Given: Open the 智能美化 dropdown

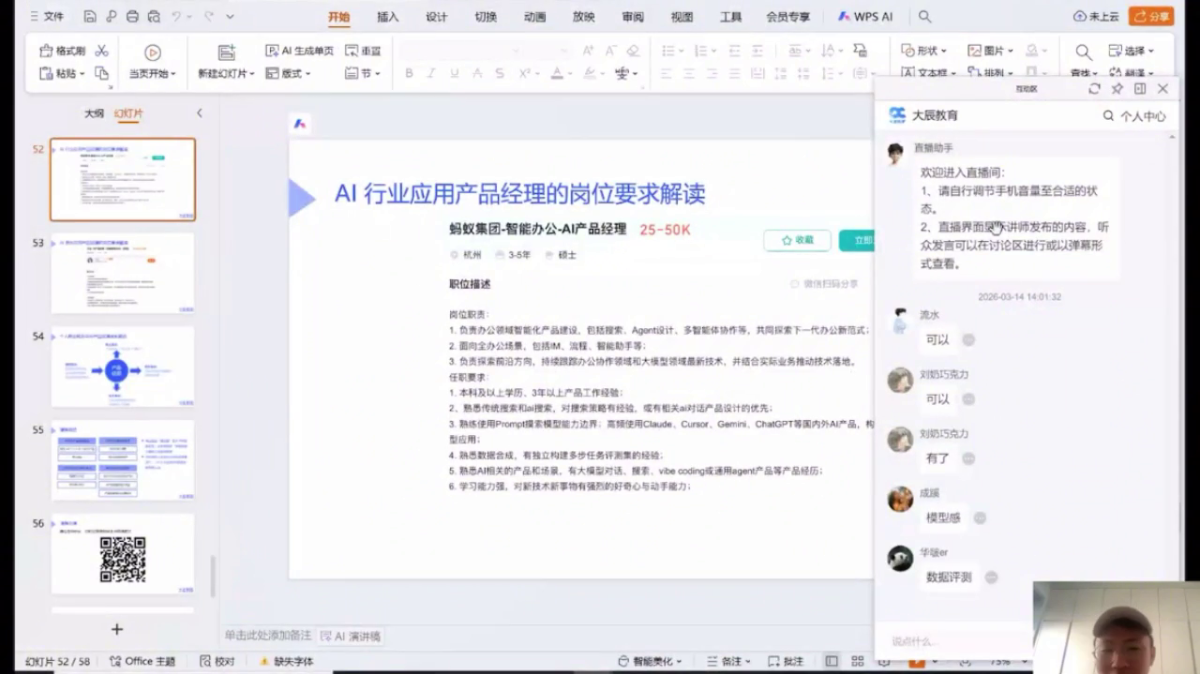Looking at the screenshot, I should click(650, 661).
